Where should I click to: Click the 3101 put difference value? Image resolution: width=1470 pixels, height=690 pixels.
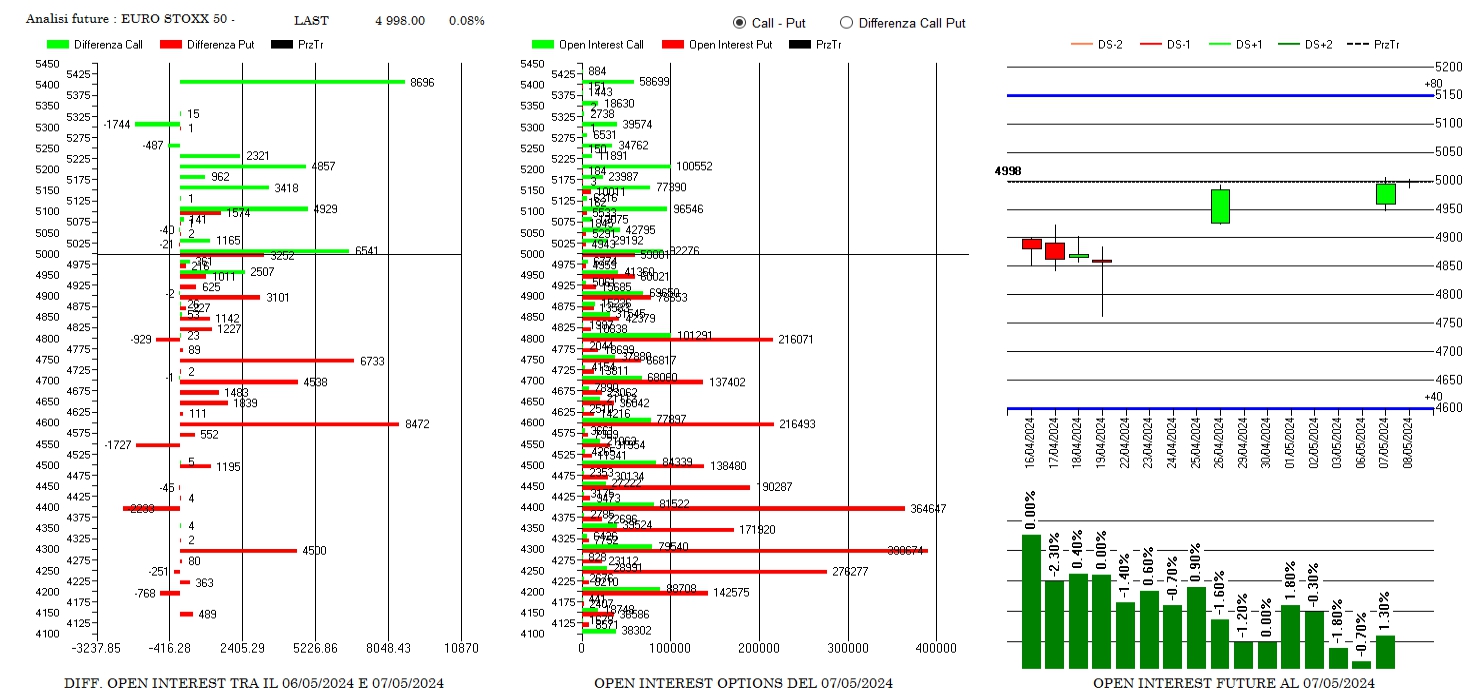tap(278, 297)
